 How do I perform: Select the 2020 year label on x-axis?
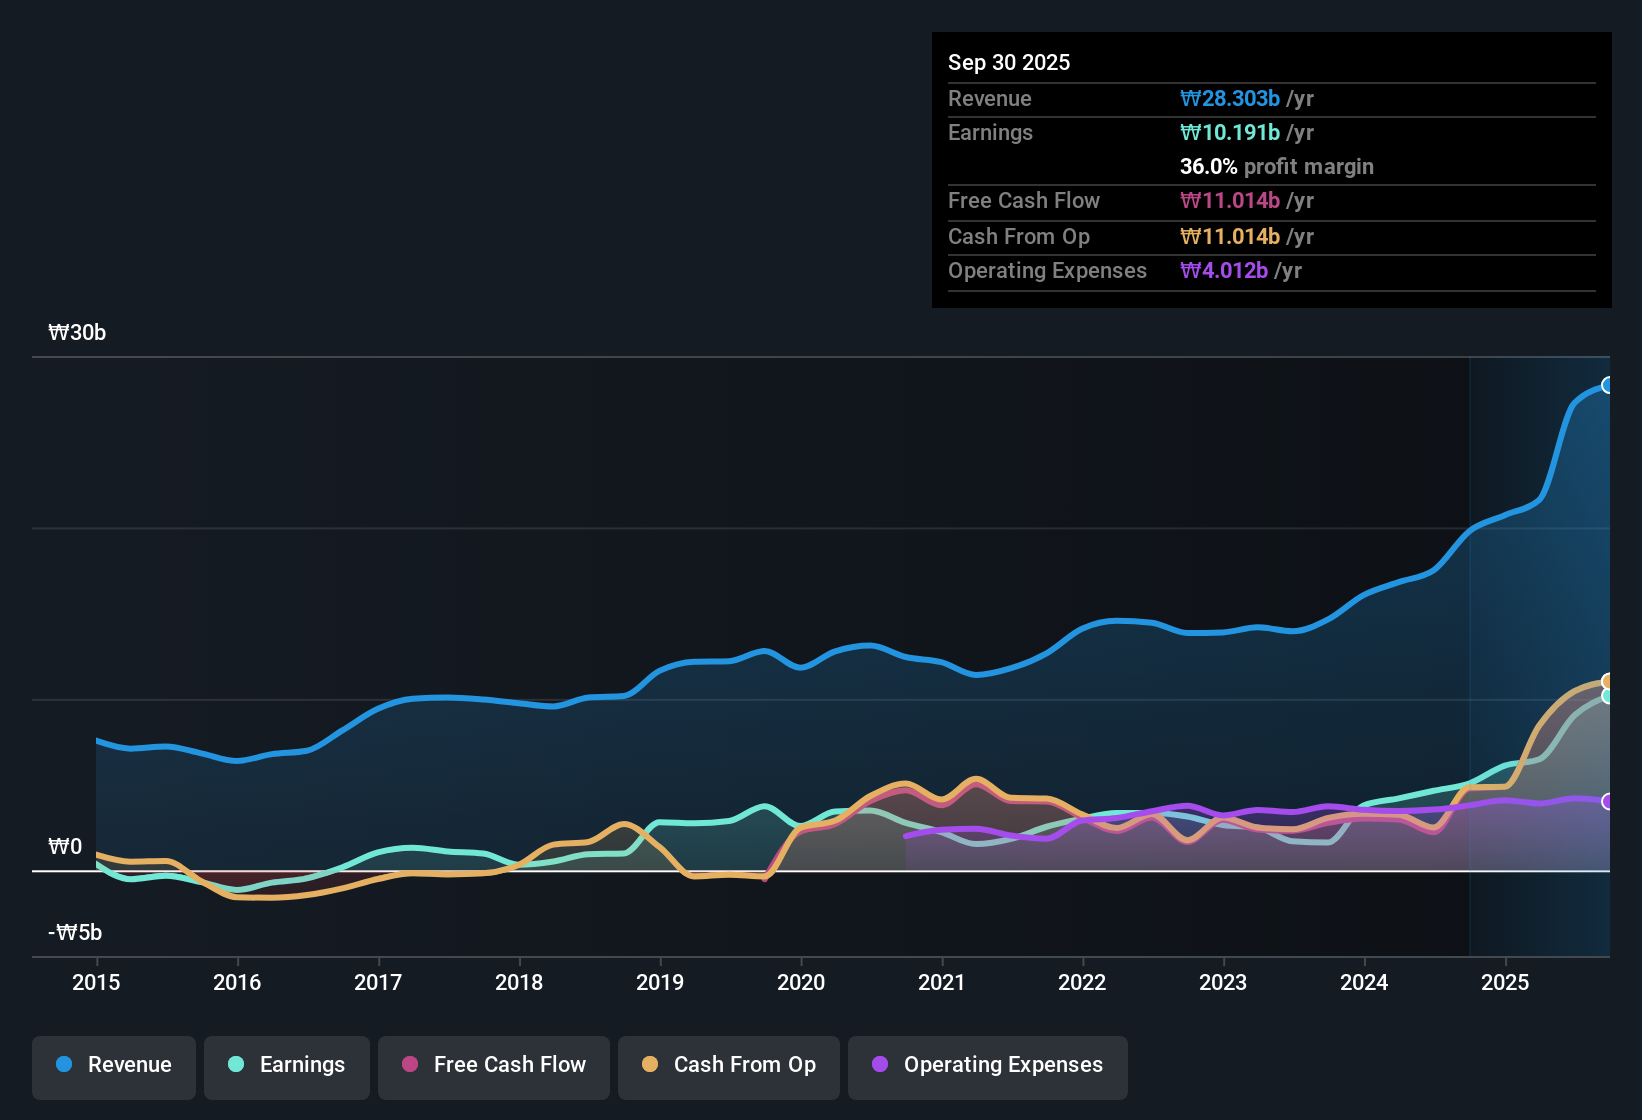(801, 983)
